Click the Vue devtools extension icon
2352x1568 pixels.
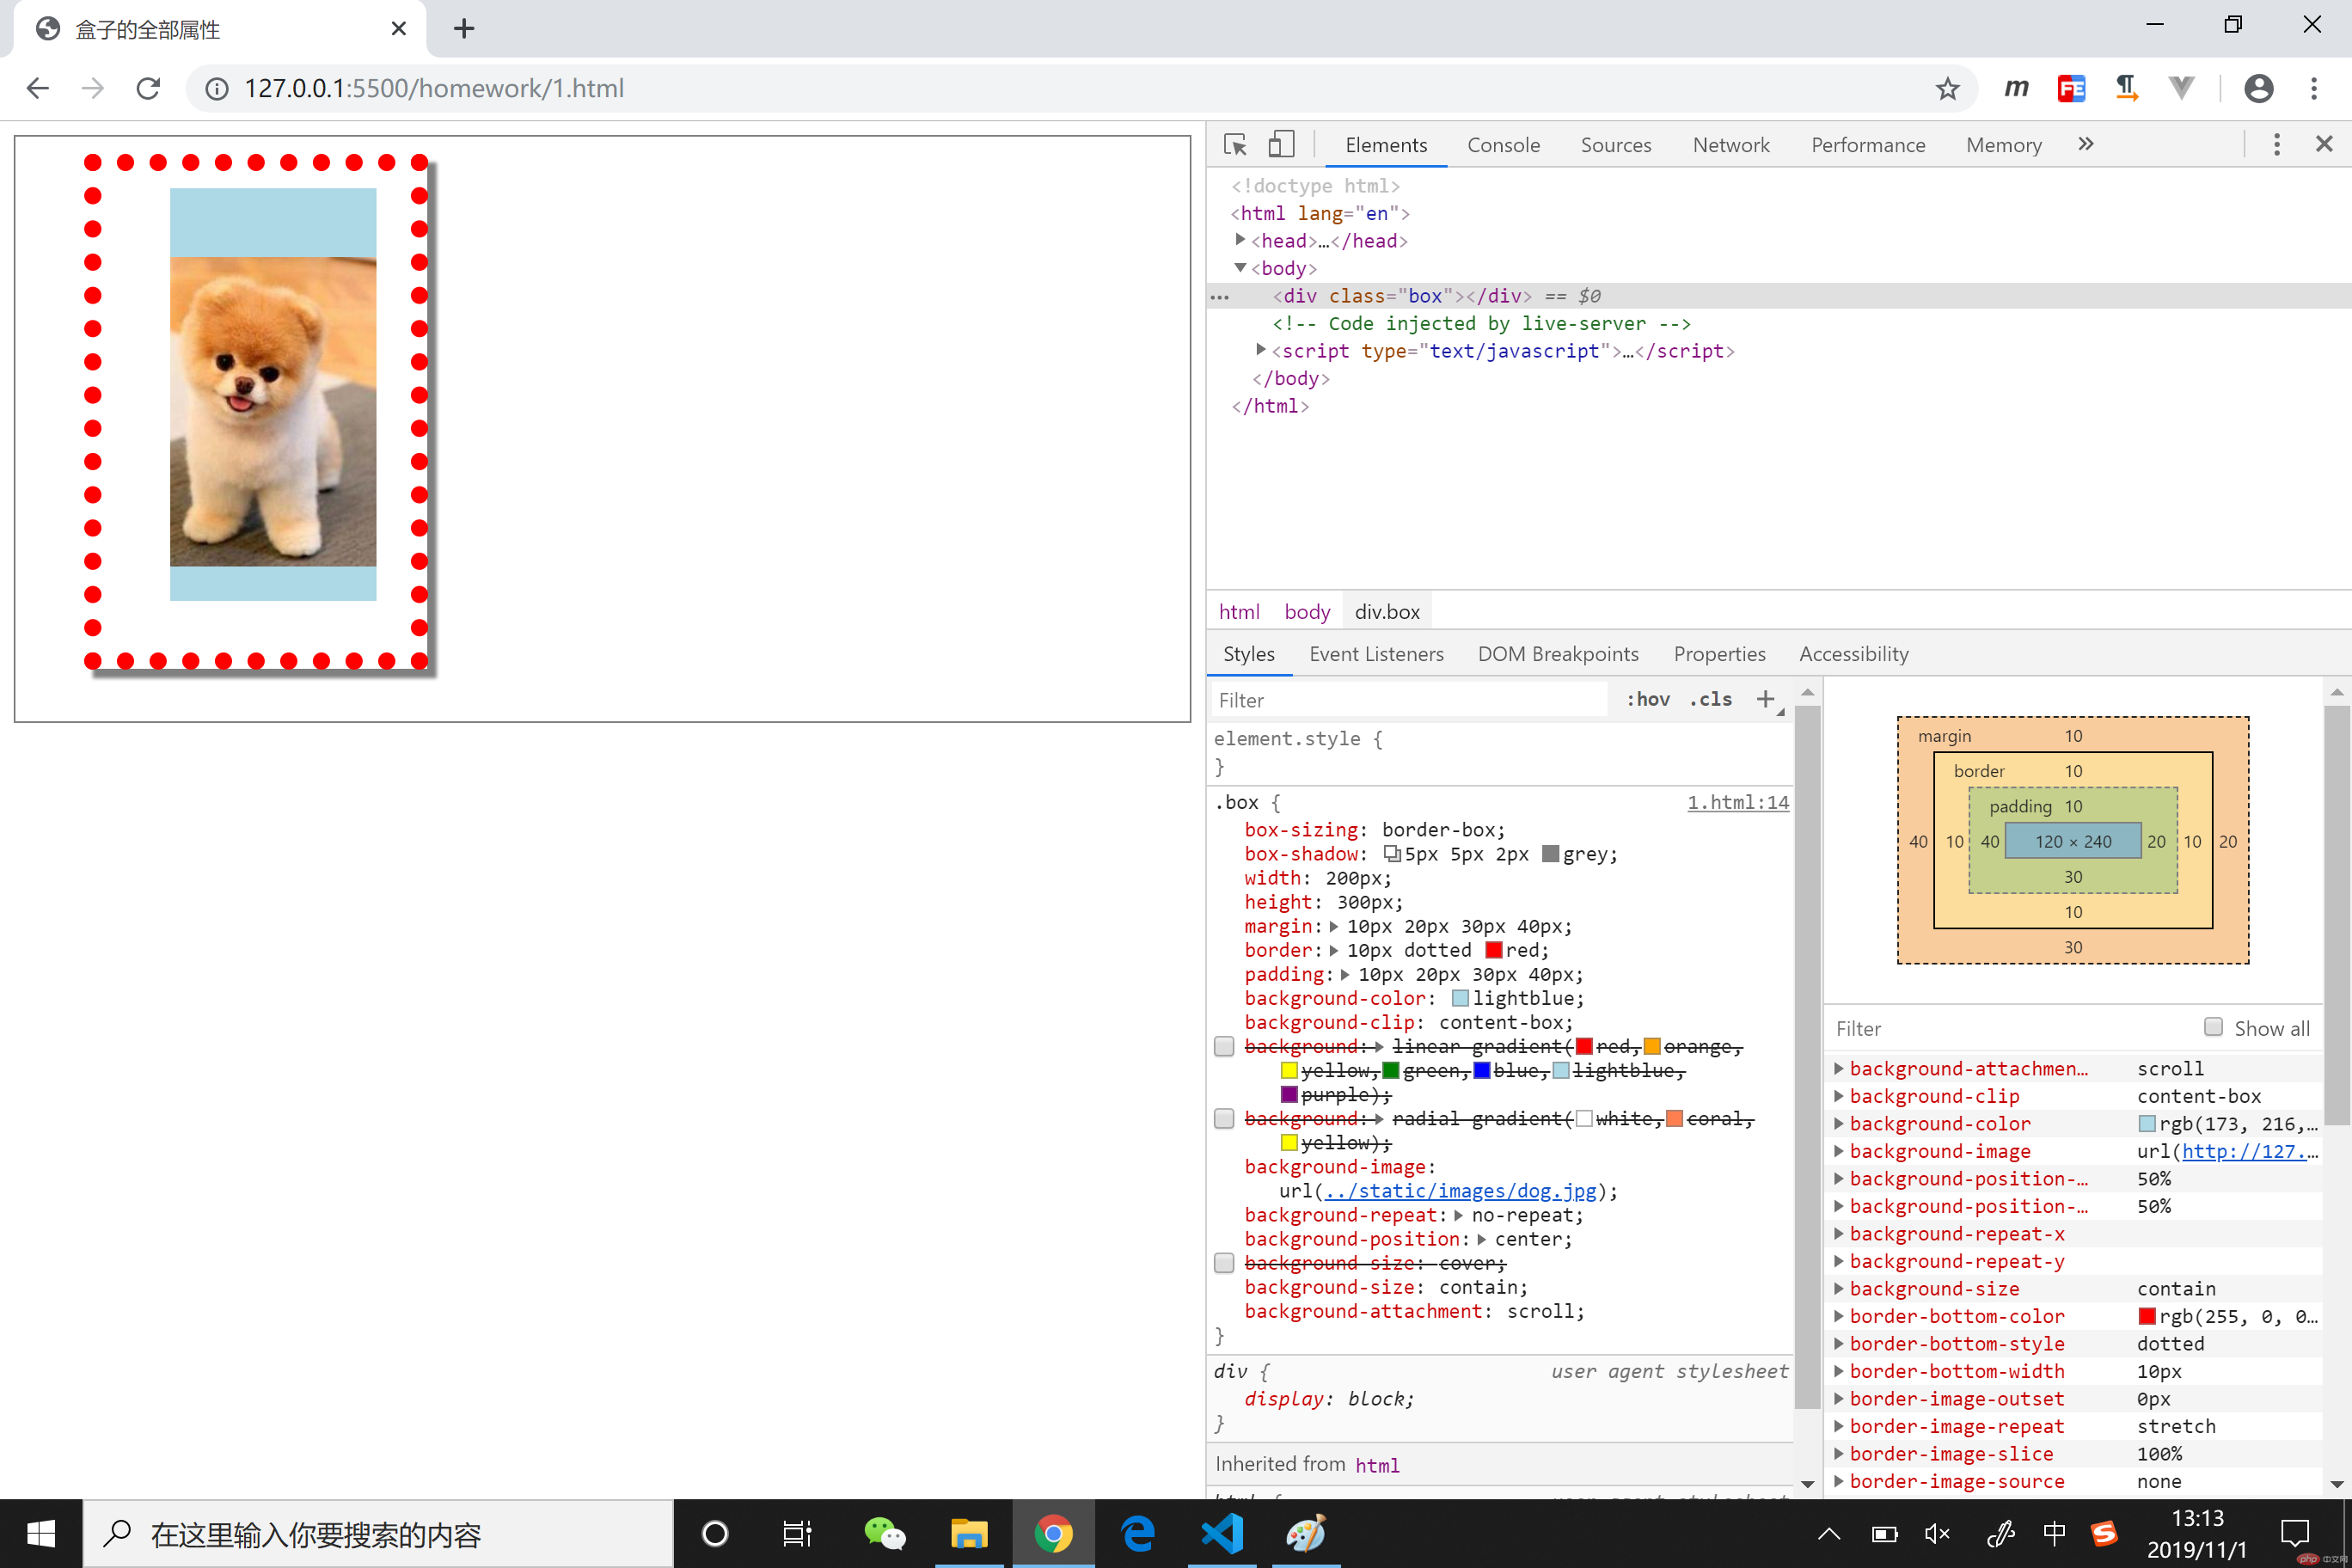[x=2181, y=89]
